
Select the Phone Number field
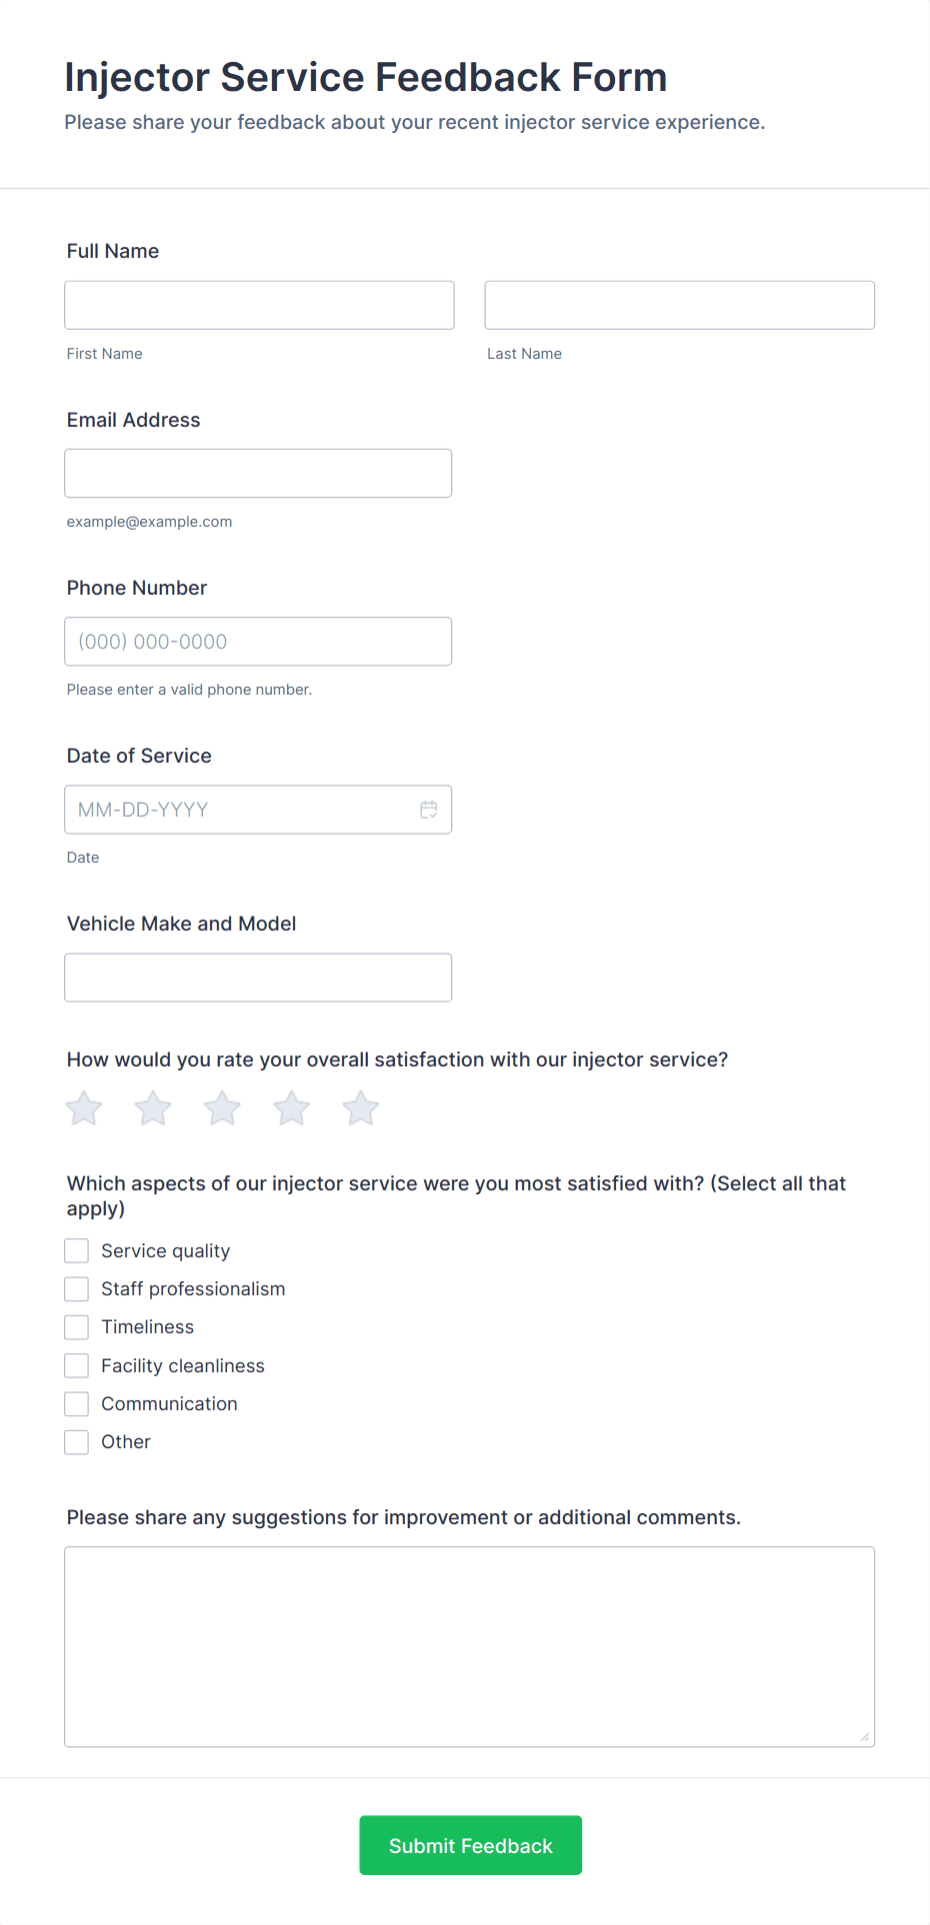pyautogui.click(x=258, y=641)
